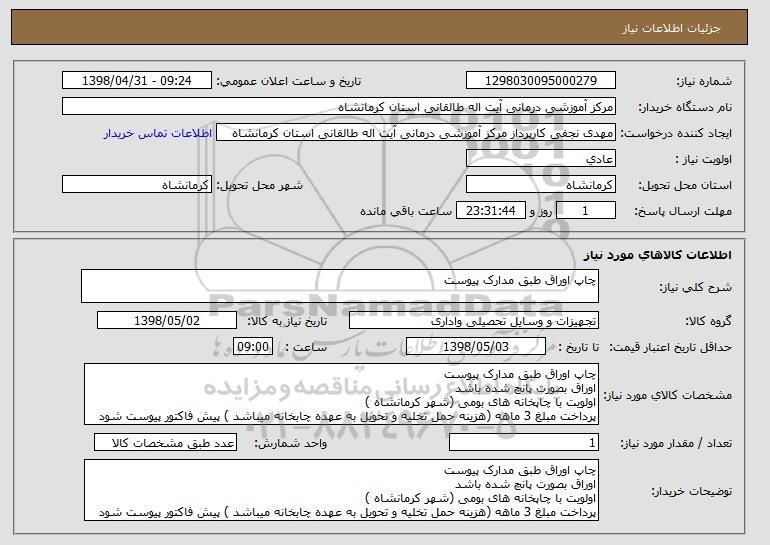Click the توضیحات خریدار text area

(x=341, y=490)
